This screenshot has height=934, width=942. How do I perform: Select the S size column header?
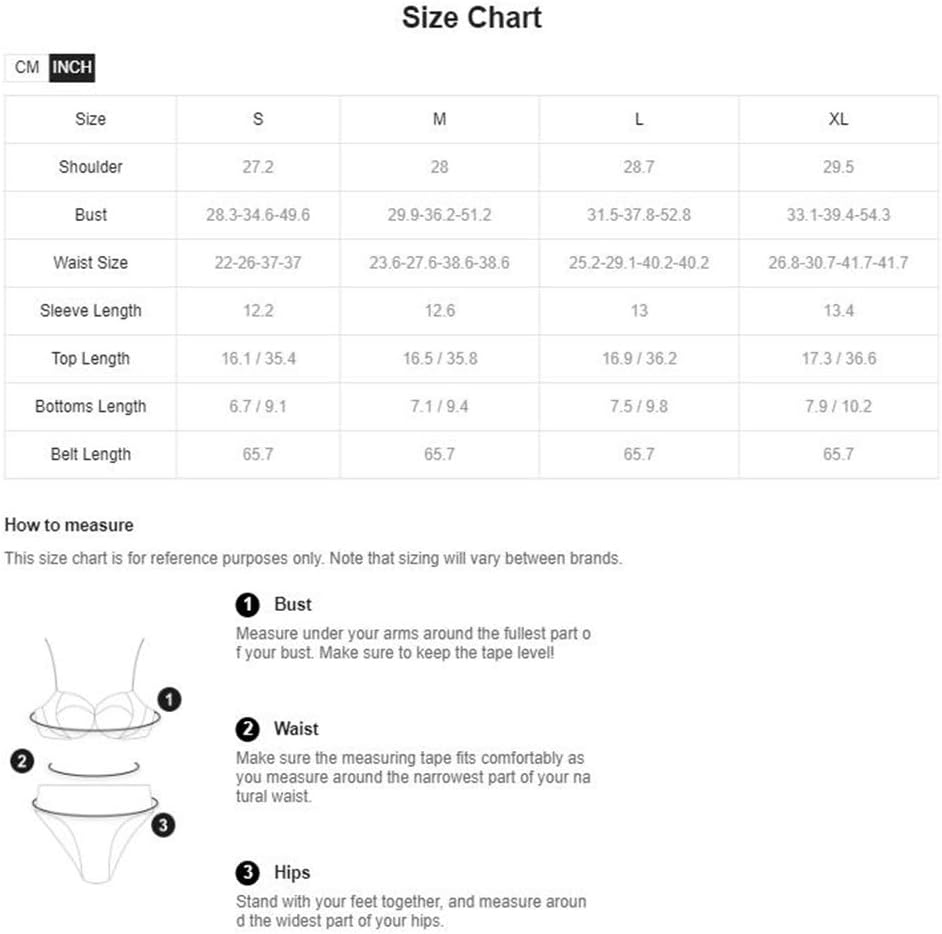tap(258, 119)
